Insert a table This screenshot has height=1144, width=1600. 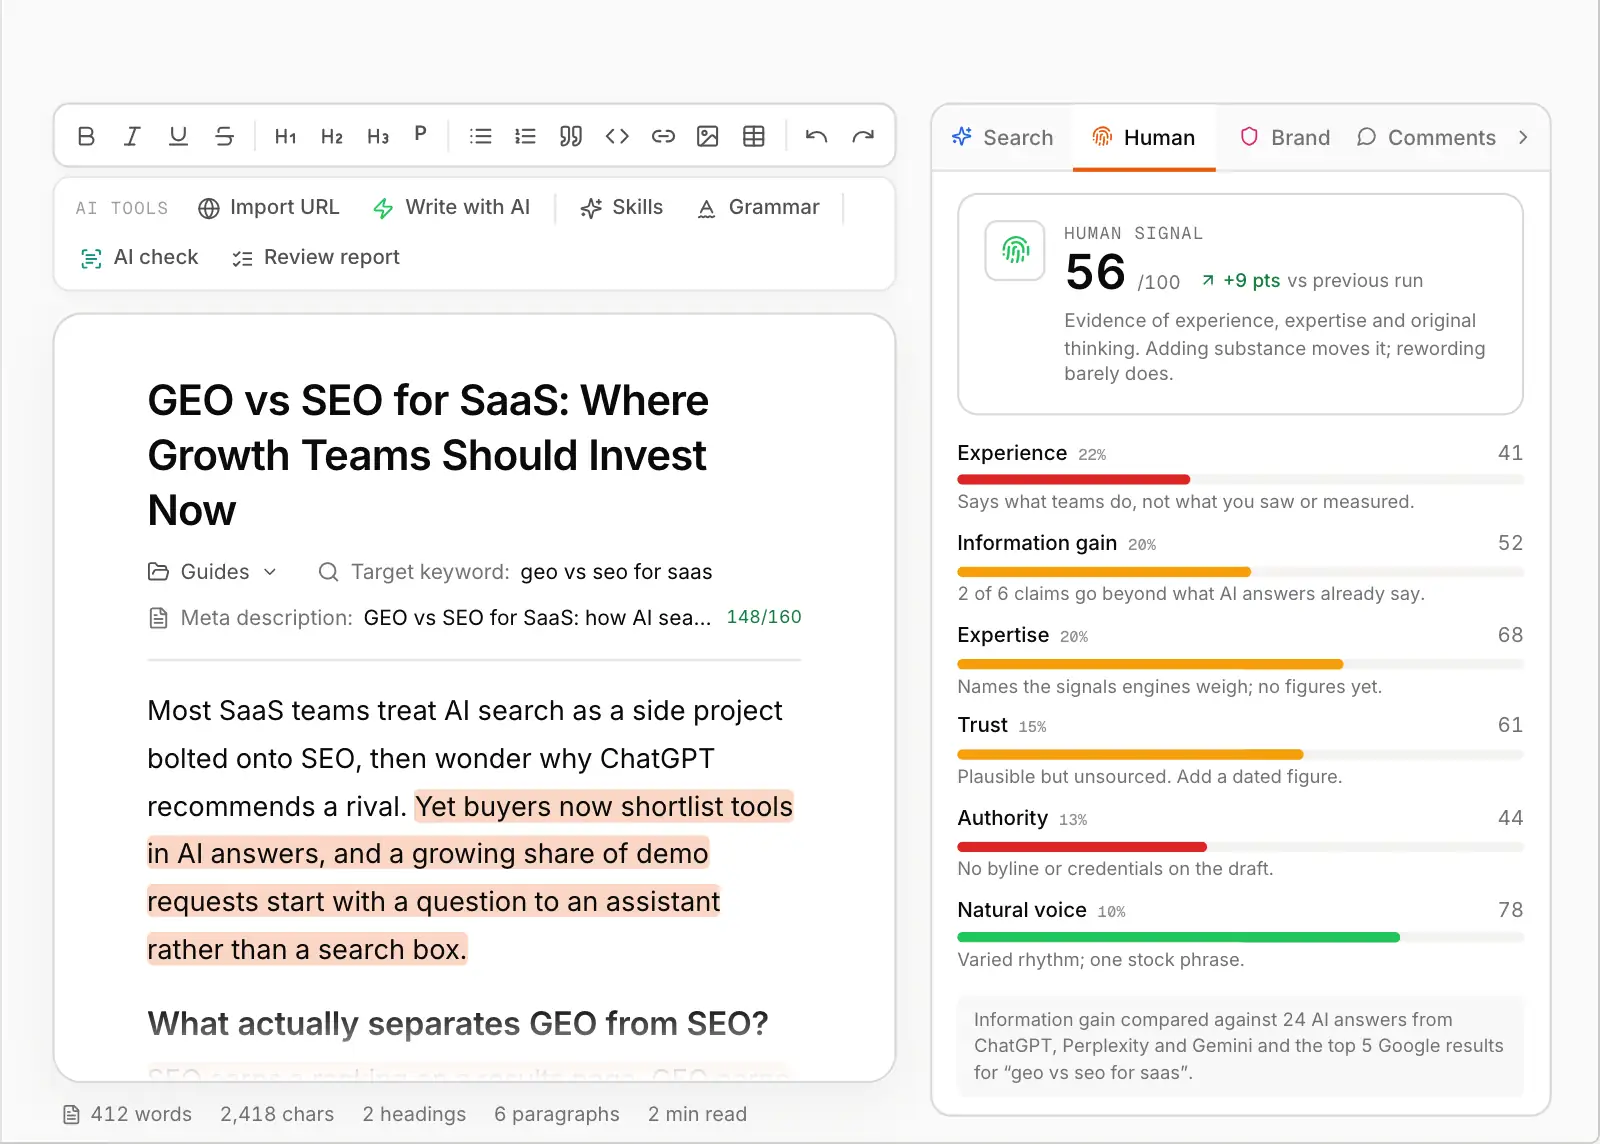click(754, 136)
